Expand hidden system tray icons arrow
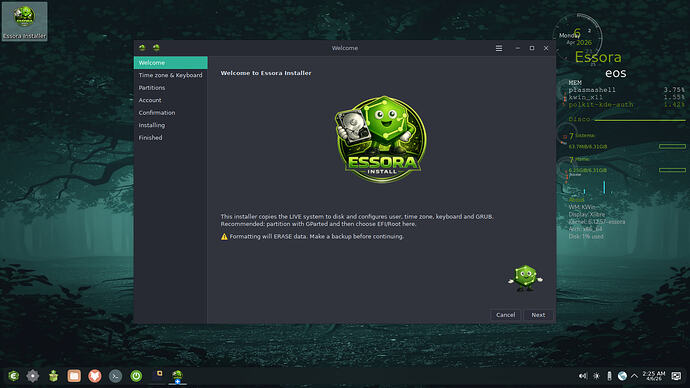Image resolution: width=690 pixels, height=388 pixels. pyautogui.click(x=634, y=376)
